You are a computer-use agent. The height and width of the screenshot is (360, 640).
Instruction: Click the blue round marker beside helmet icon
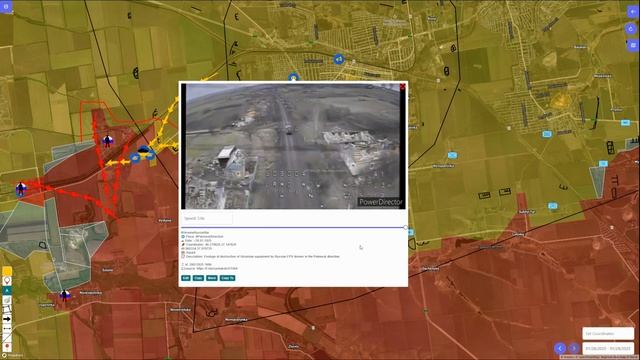coord(135,157)
